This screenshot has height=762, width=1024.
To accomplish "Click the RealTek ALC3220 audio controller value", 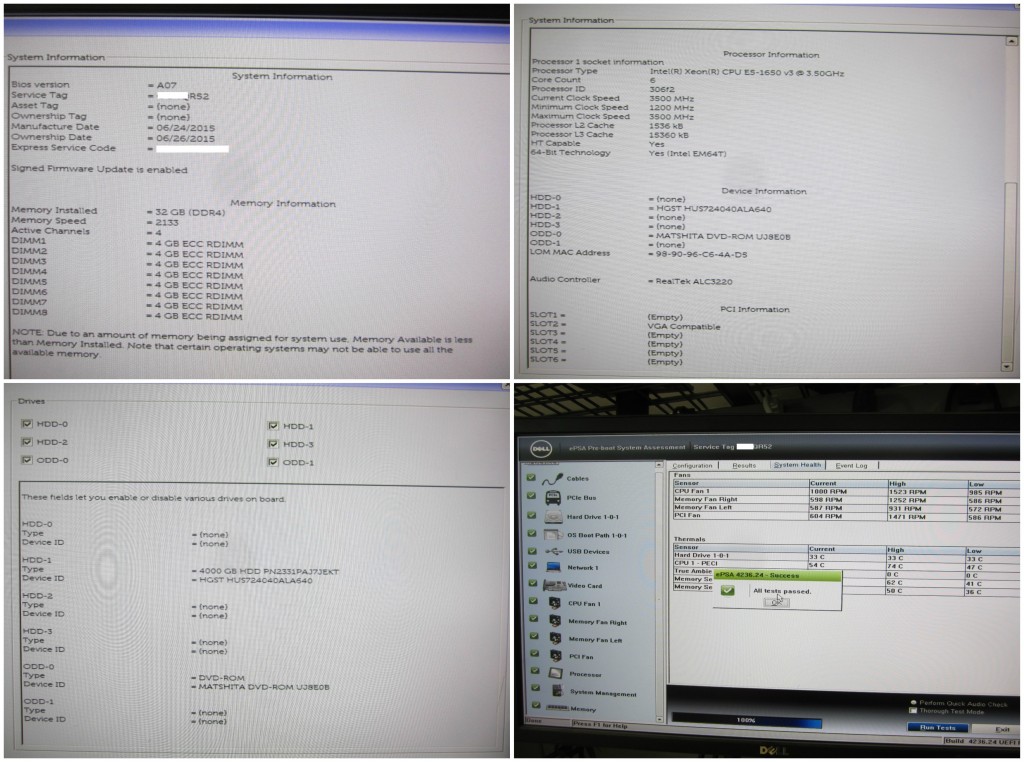I will (x=694, y=281).
